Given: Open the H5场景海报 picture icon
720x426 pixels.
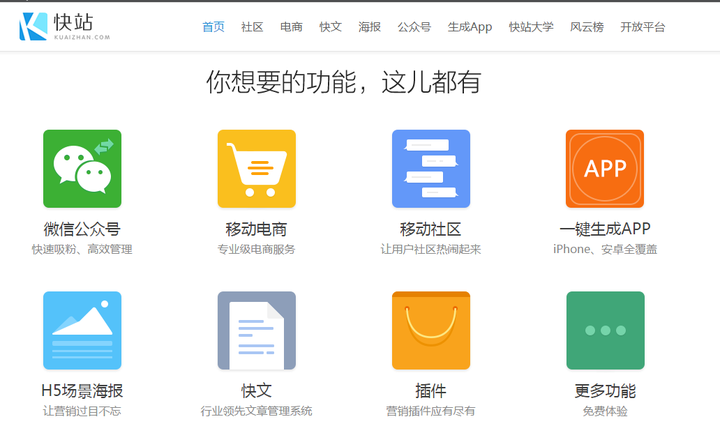Looking at the screenshot, I should [x=82, y=330].
